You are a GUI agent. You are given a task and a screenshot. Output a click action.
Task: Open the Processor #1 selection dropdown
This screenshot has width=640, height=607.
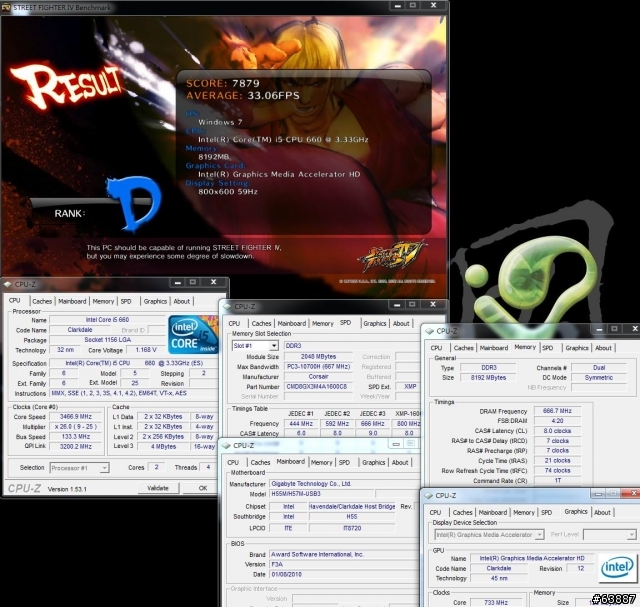click(104, 468)
